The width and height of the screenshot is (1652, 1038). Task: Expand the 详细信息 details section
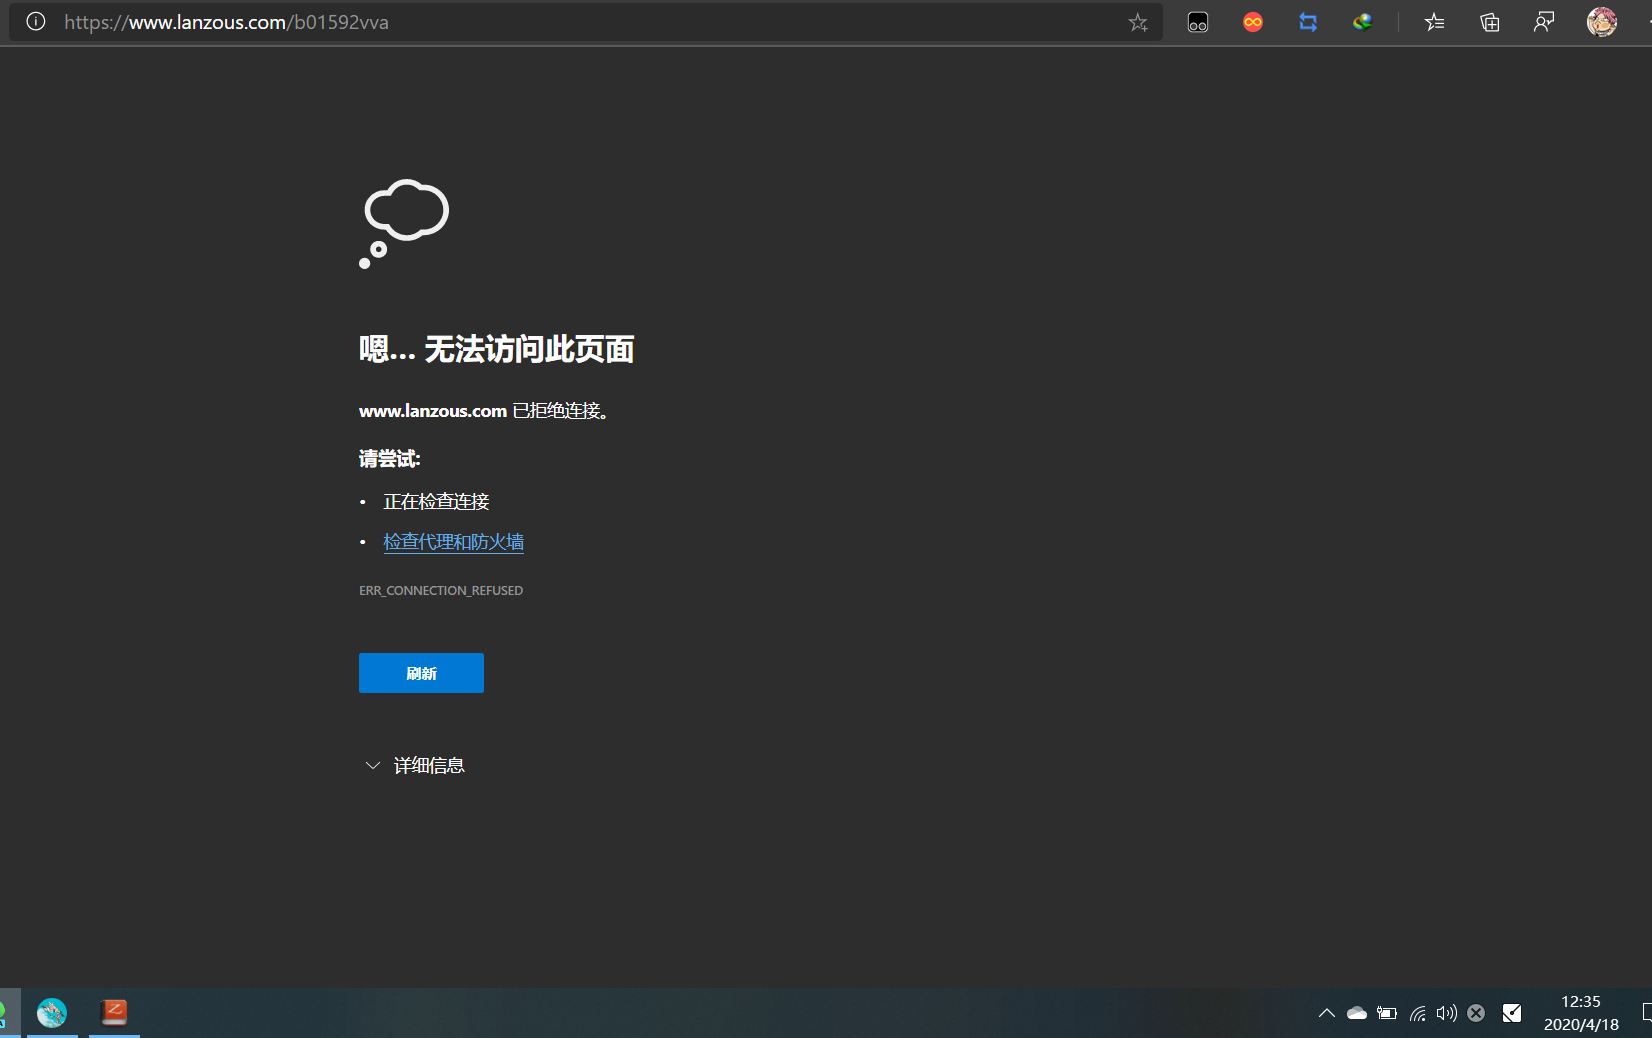click(x=415, y=765)
